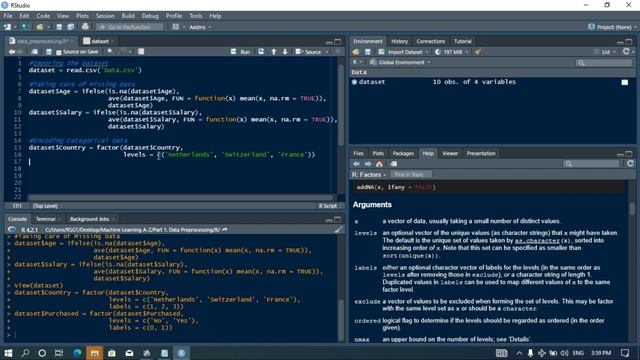Expand the dataset object entry
The height and width of the screenshot is (360, 640).
354,82
